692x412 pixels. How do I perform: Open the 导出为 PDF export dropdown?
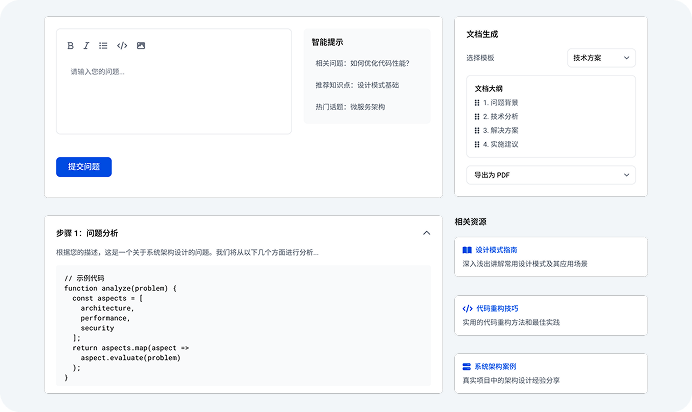pos(551,175)
